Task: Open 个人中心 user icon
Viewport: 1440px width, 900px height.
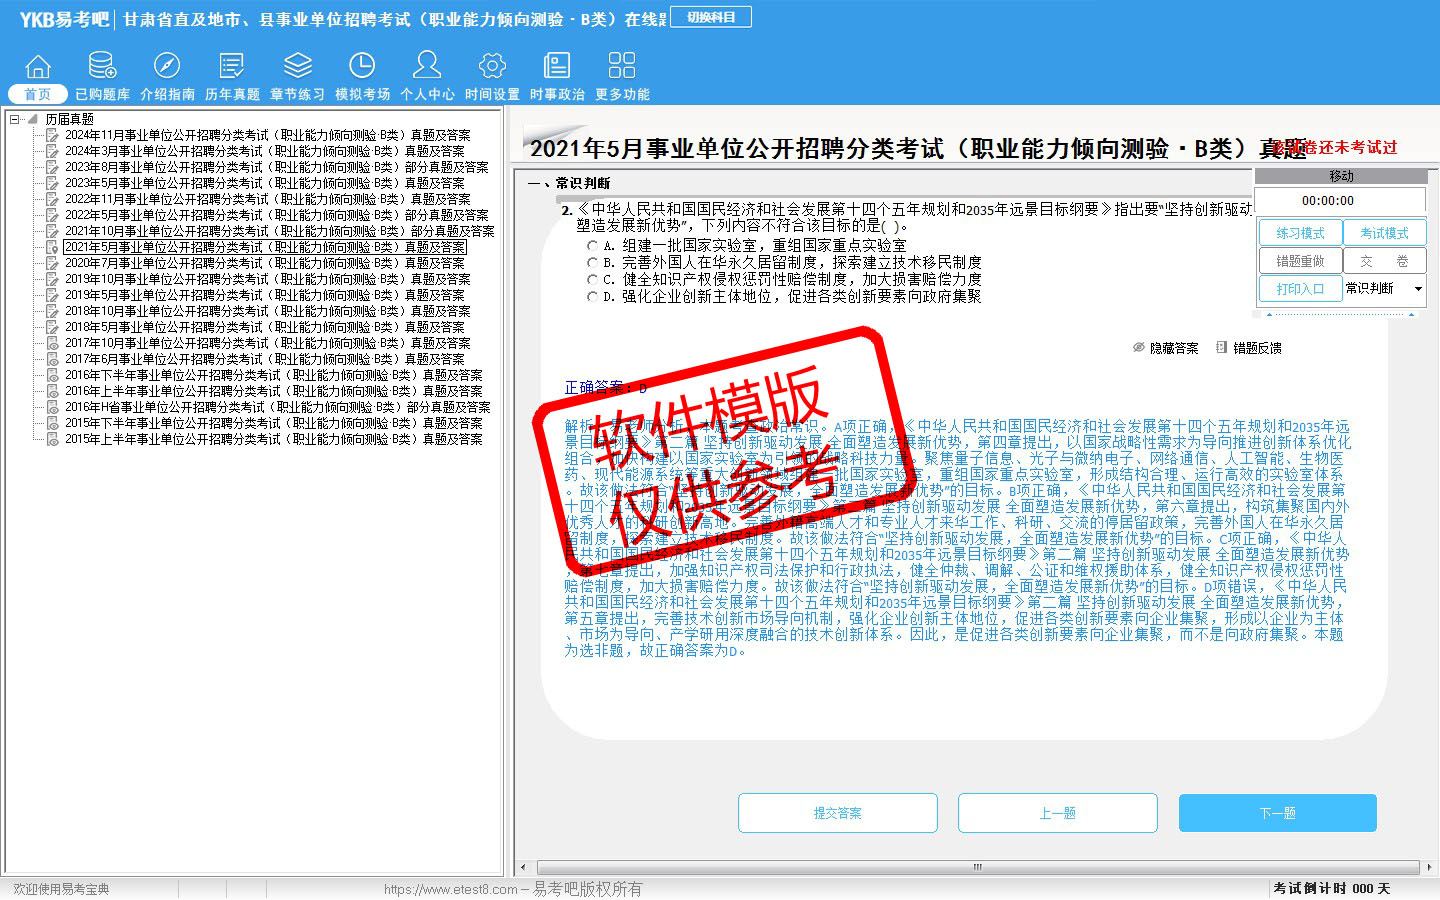Action: [x=427, y=67]
